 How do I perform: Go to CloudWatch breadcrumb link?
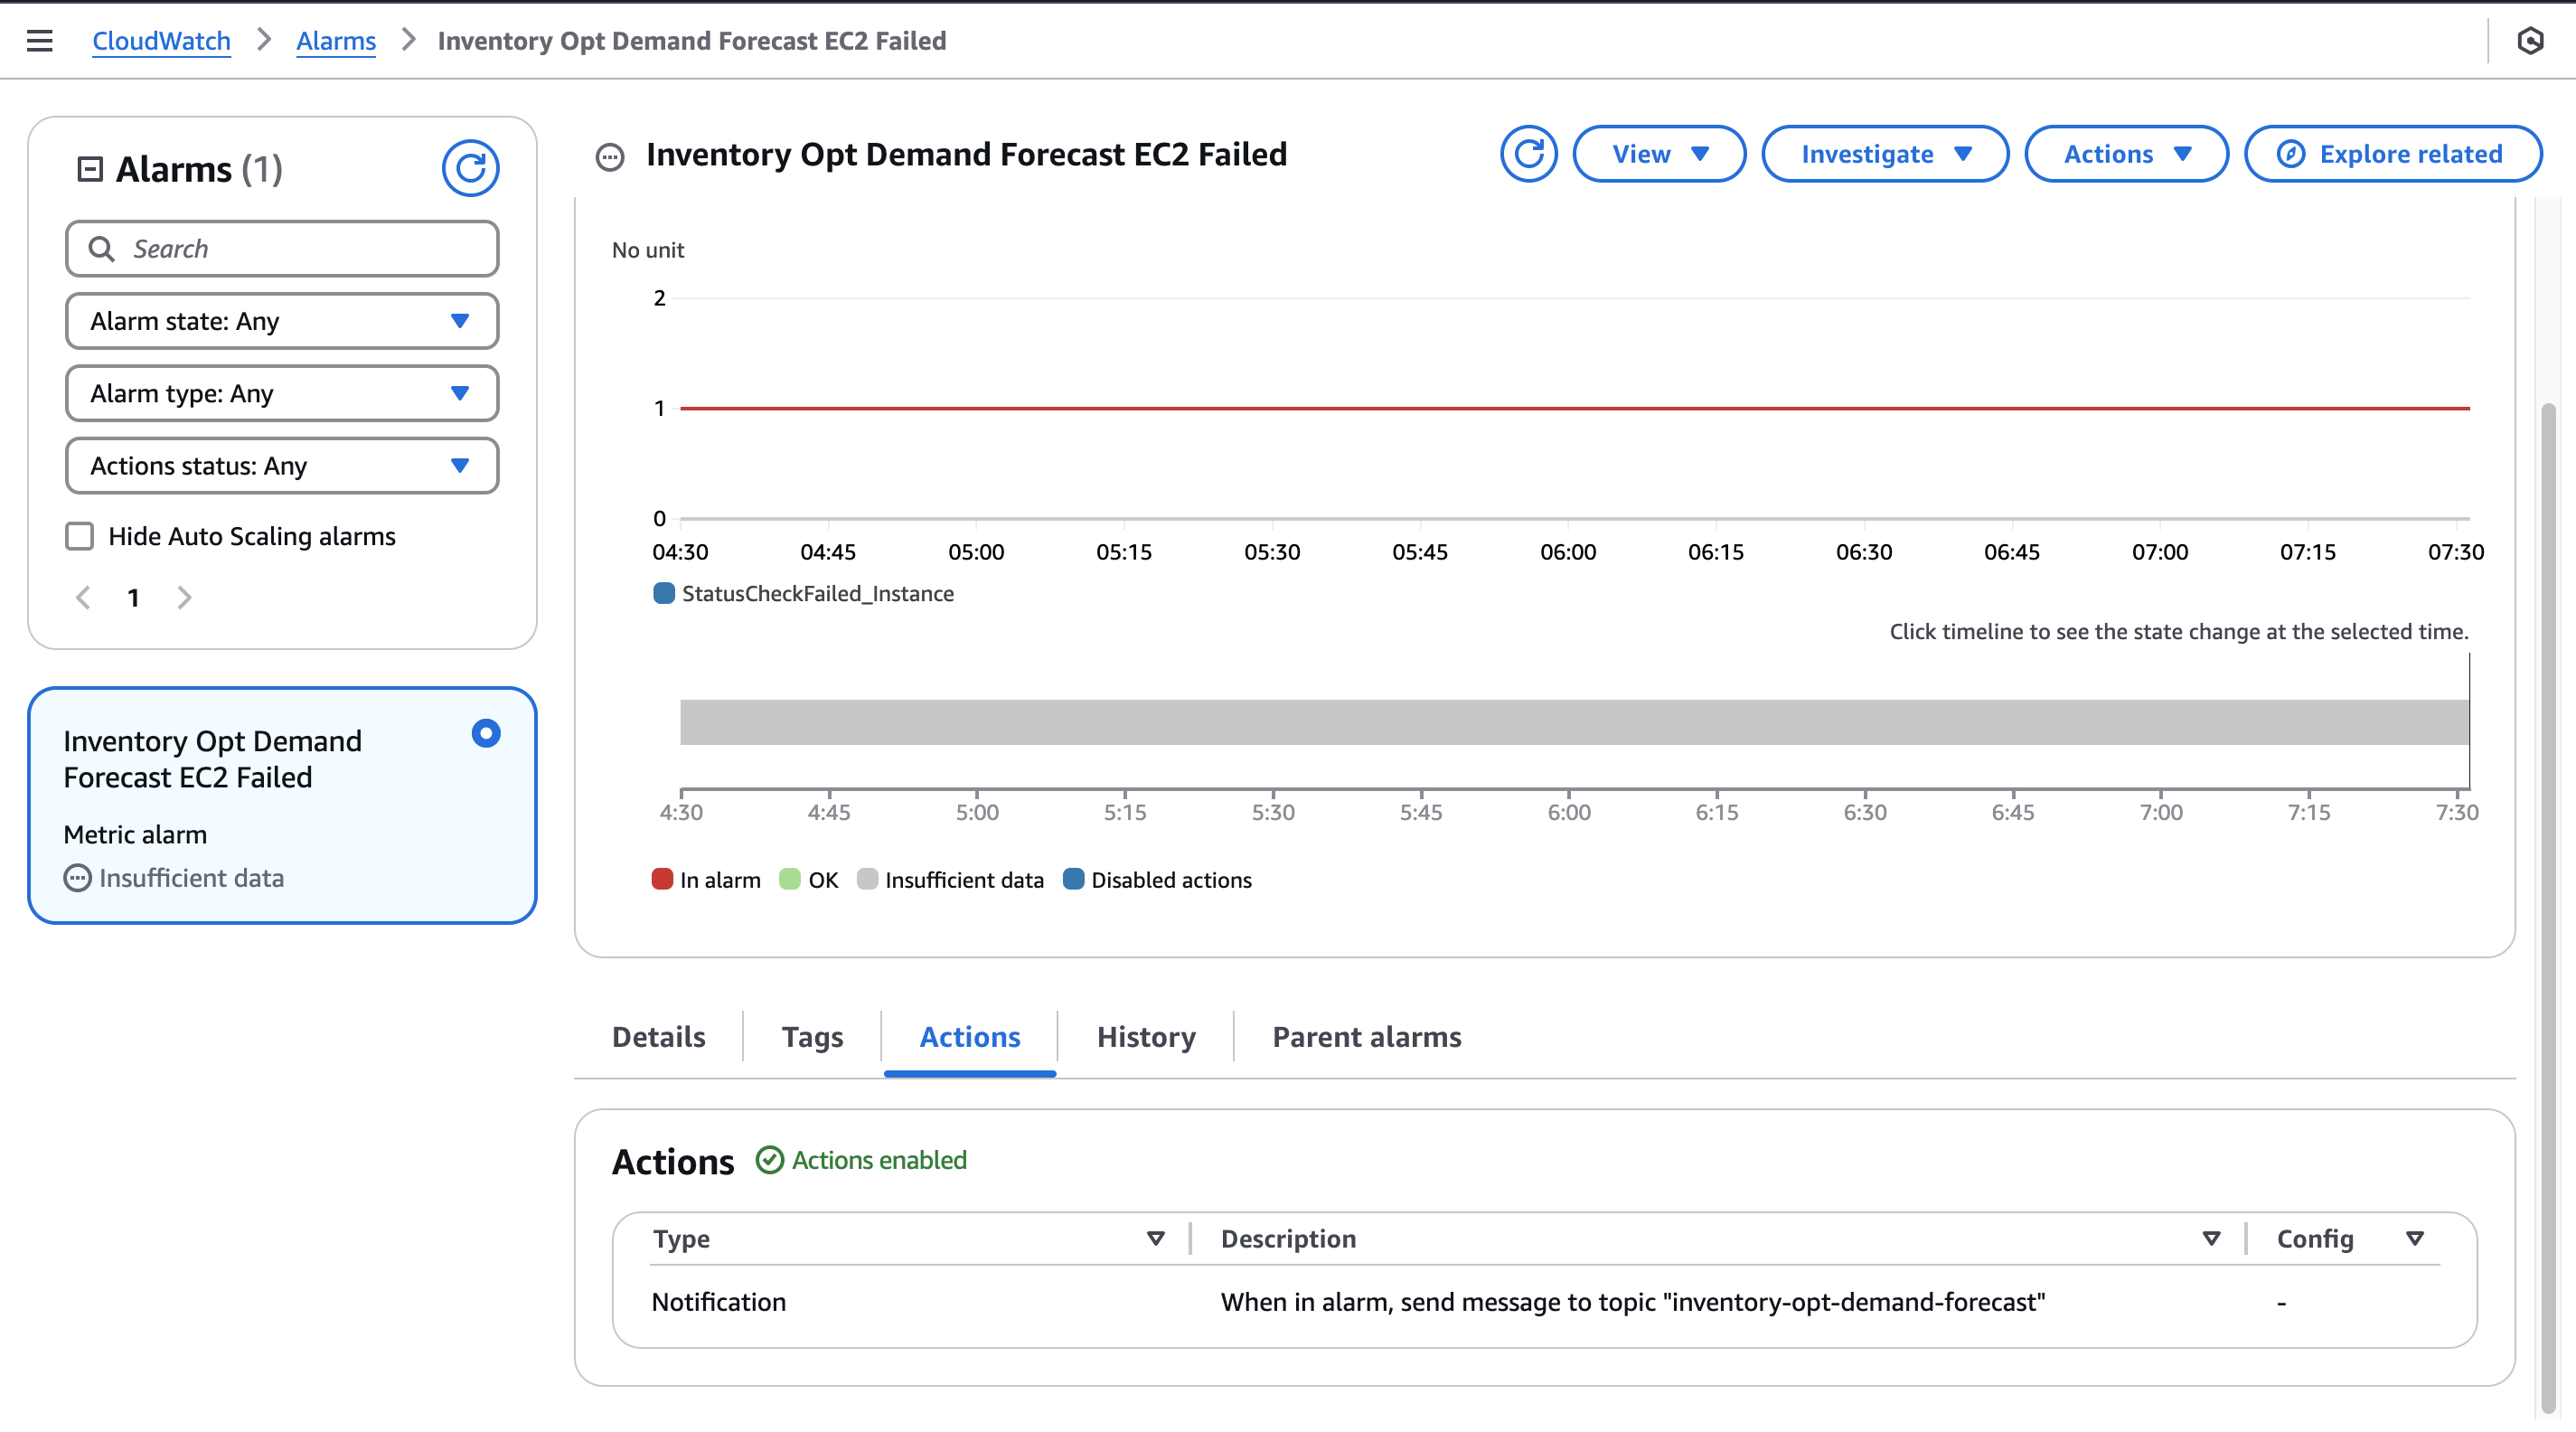(x=161, y=41)
